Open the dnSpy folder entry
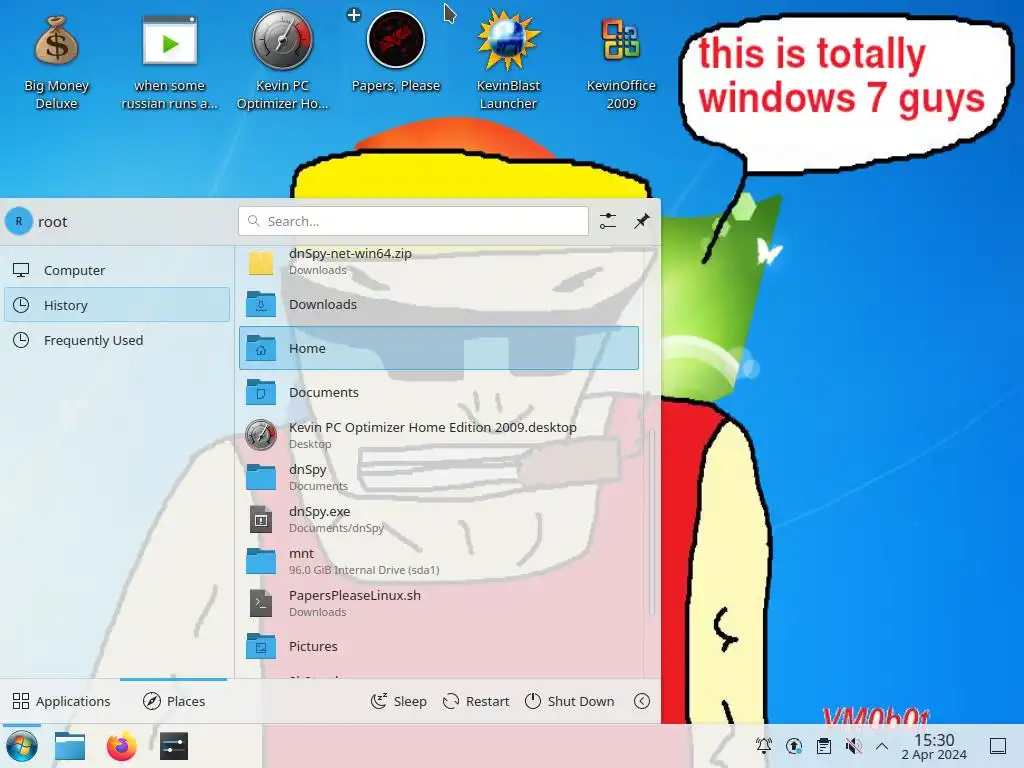This screenshot has height=768, width=1024. coord(439,477)
